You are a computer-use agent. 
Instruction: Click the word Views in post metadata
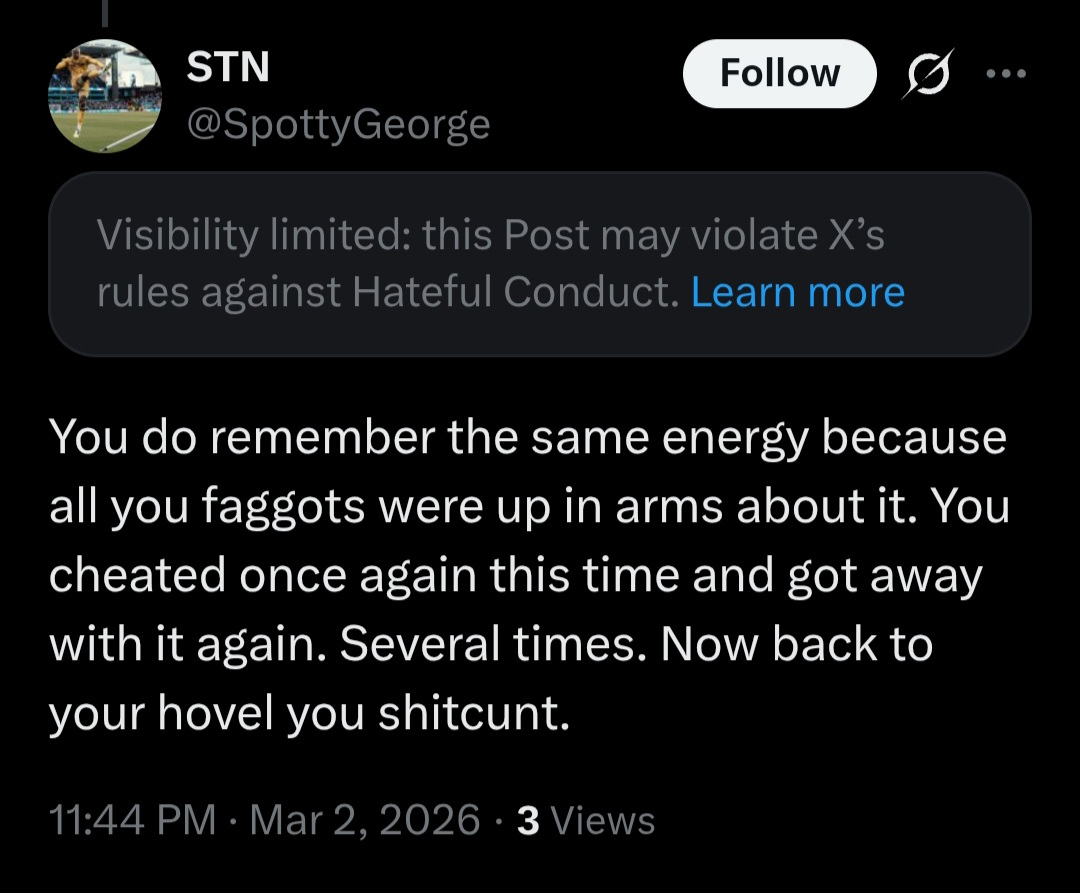tap(602, 820)
